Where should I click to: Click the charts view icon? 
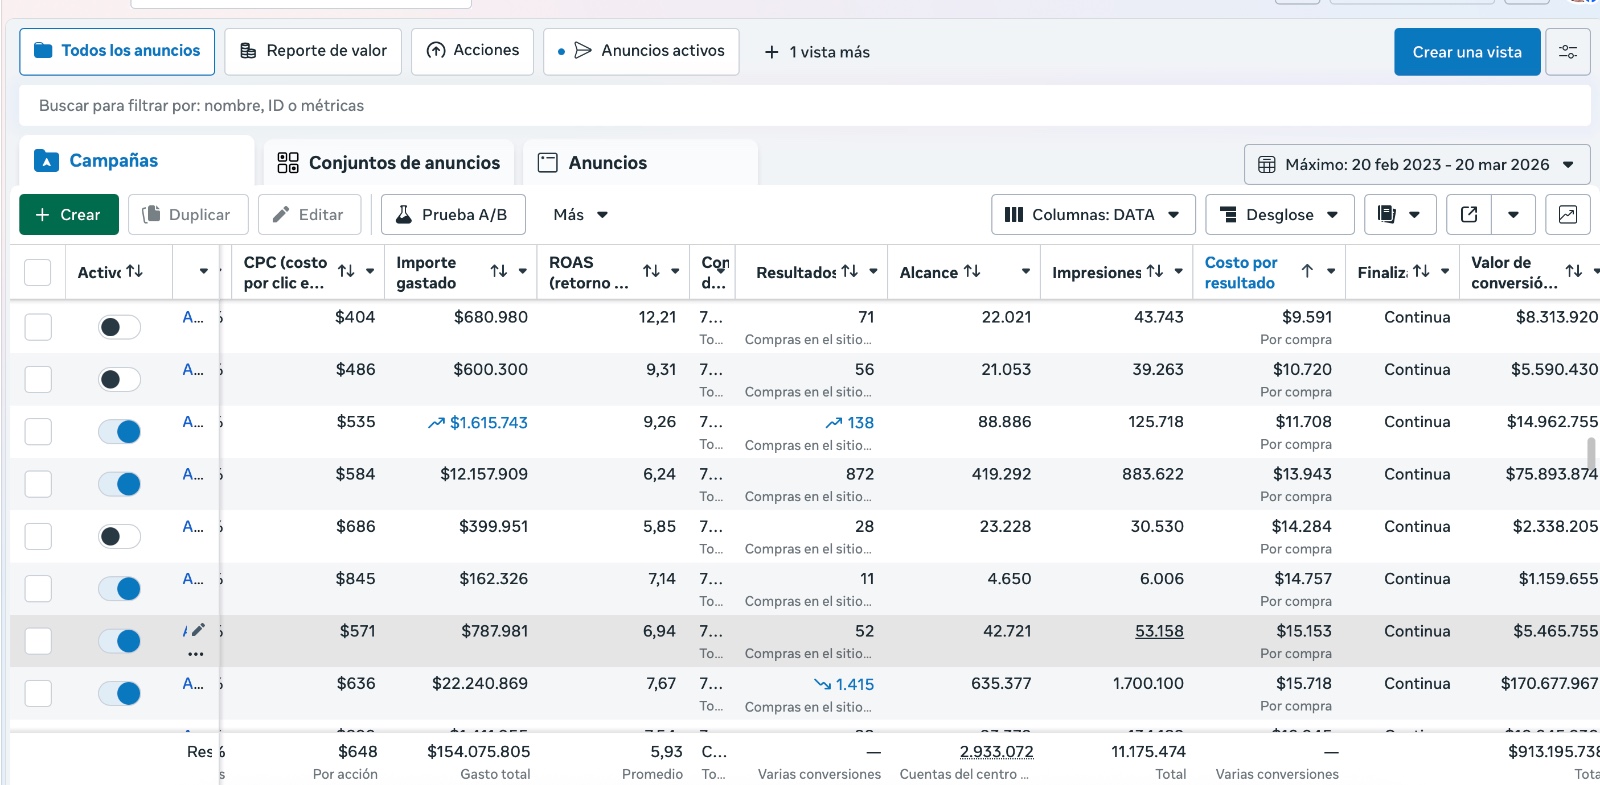[1567, 215]
